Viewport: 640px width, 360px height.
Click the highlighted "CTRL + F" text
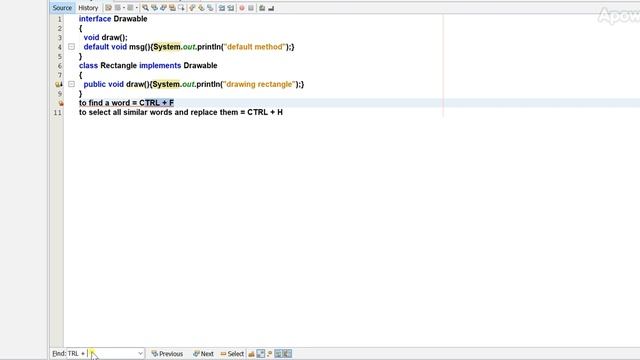[157, 103]
